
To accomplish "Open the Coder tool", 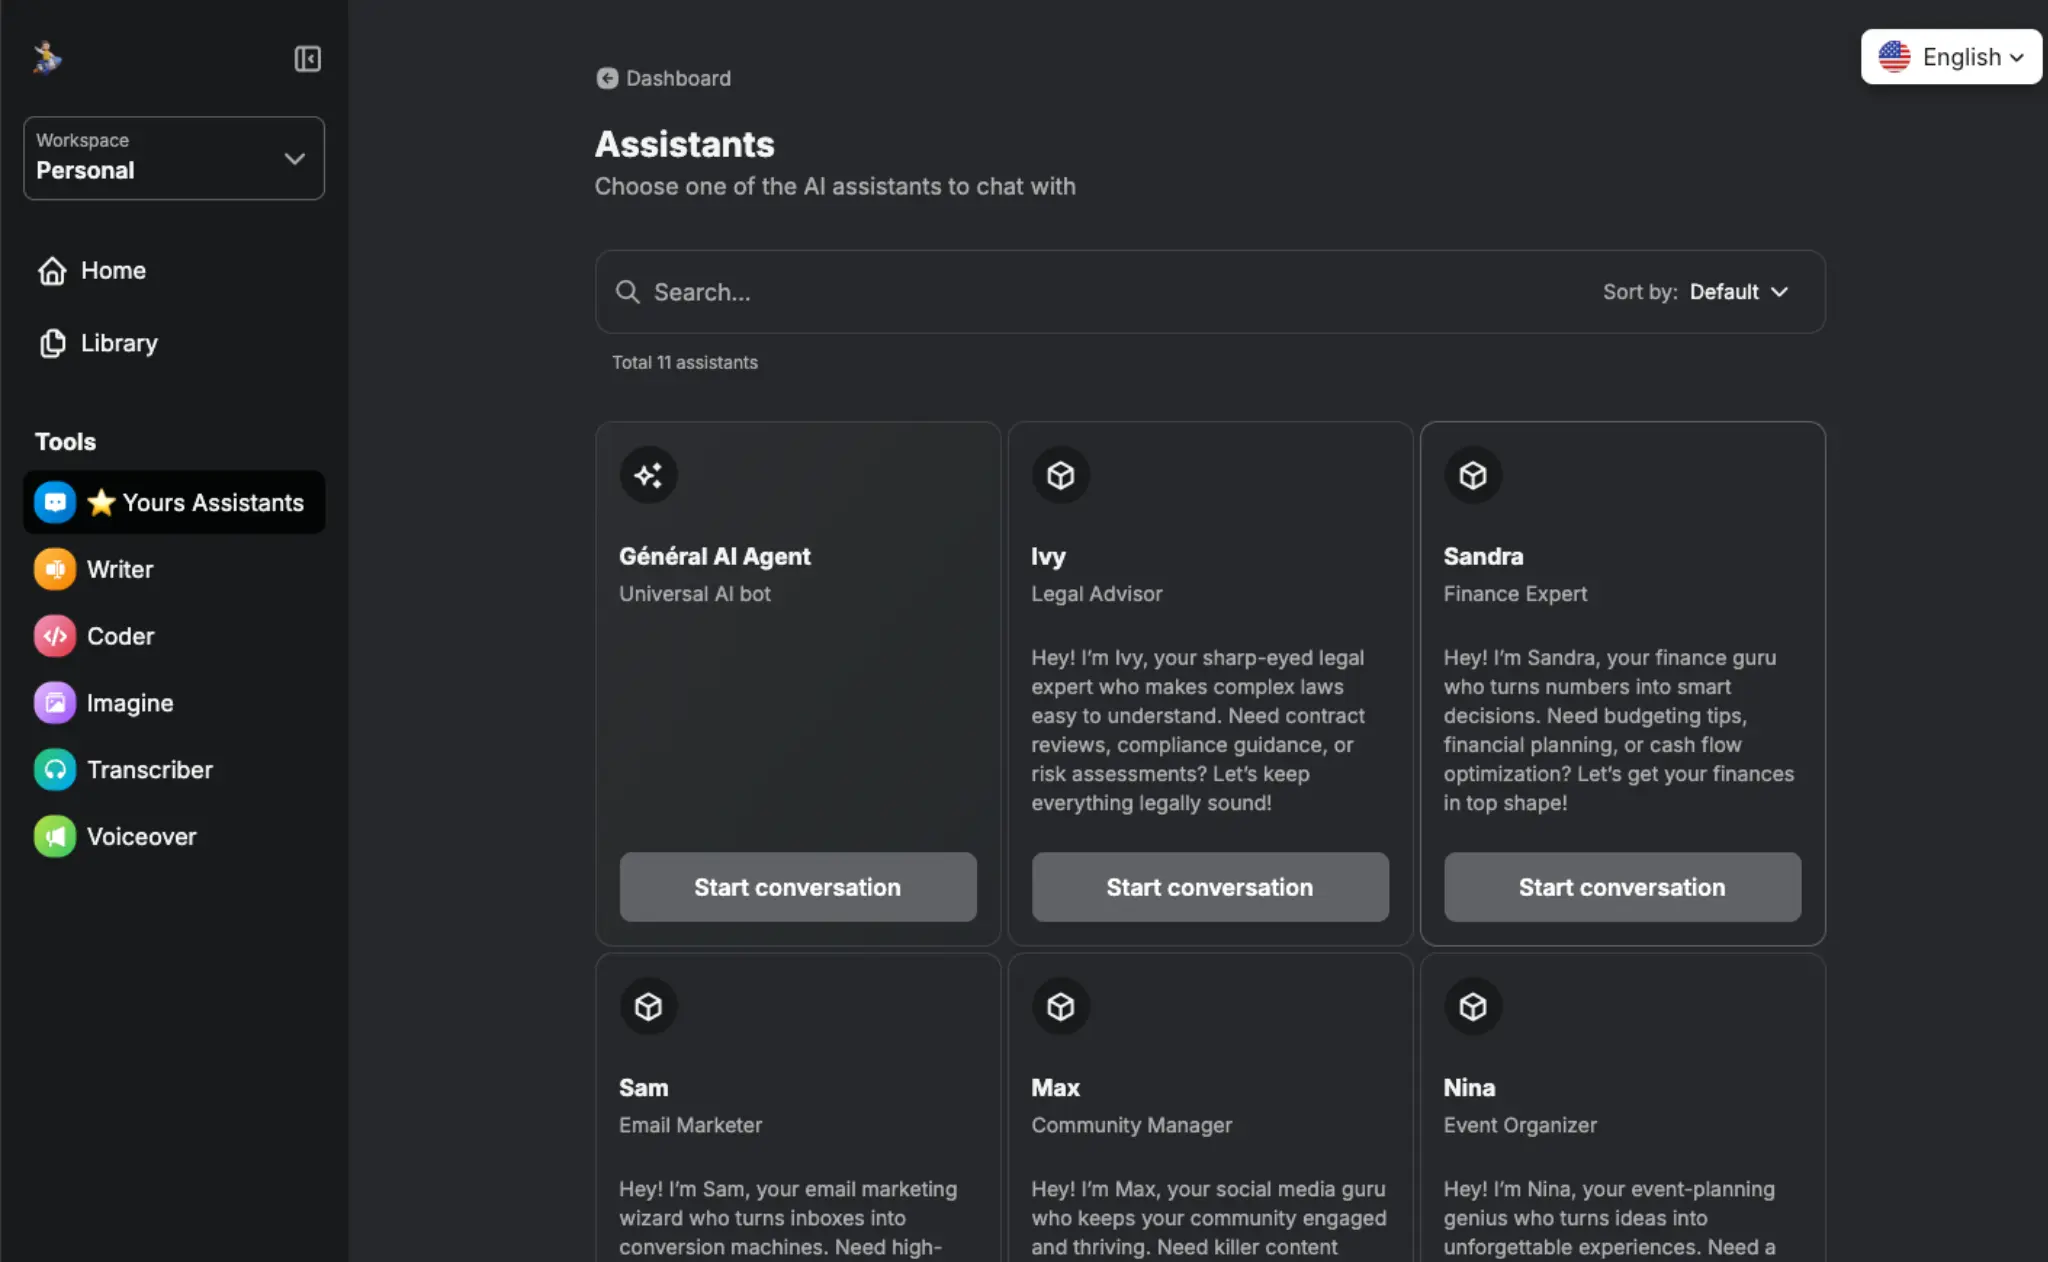I will pyautogui.click(x=119, y=636).
